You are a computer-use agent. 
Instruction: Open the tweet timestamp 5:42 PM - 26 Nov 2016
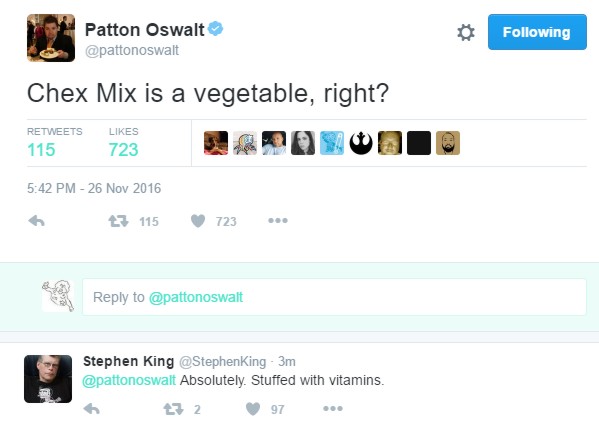tap(94, 188)
